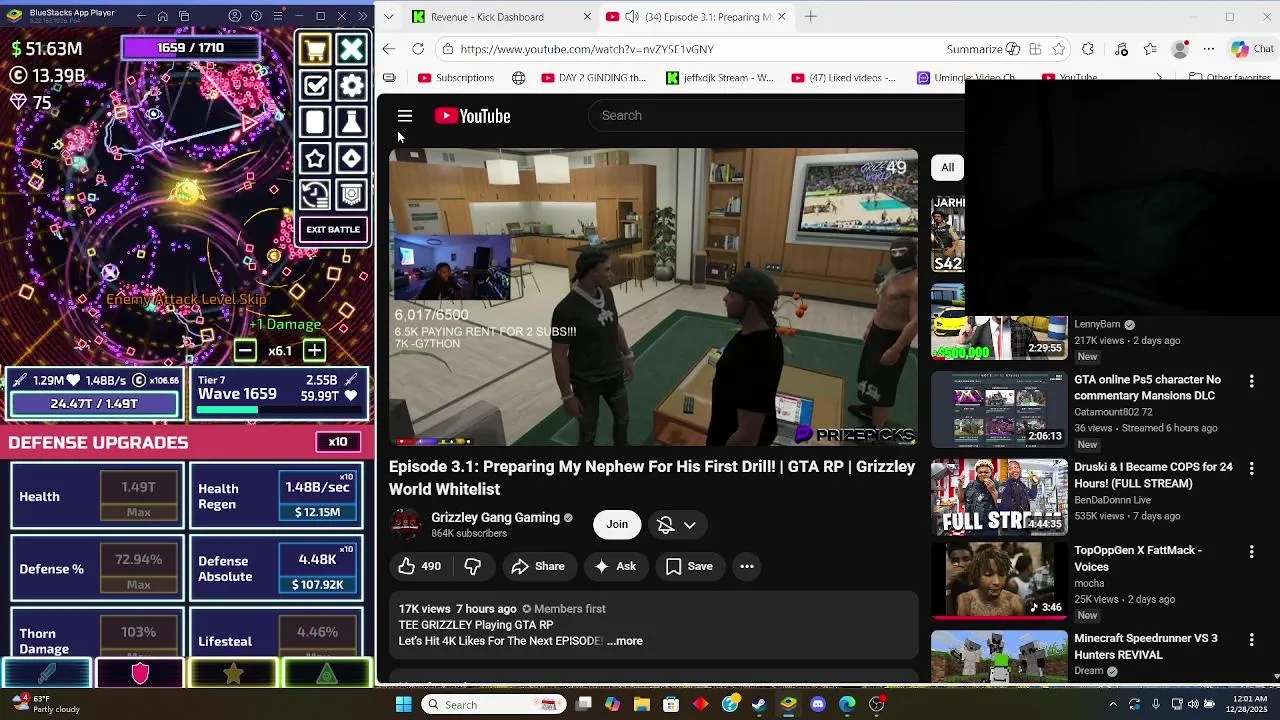
Task: Open jeffxdjk Stream bookmark
Action: tap(720, 78)
